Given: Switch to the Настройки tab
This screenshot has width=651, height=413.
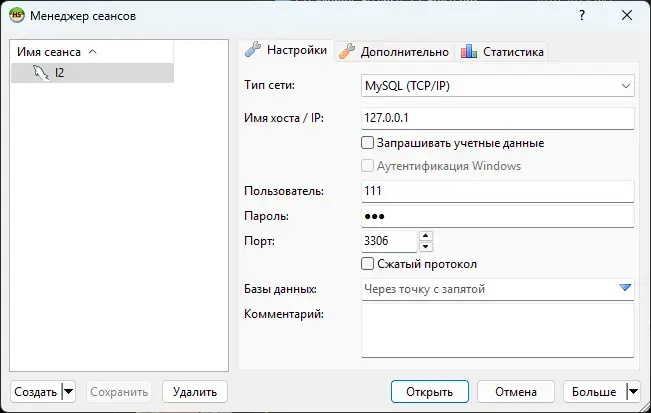Looking at the screenshot, I should point(287,50).
